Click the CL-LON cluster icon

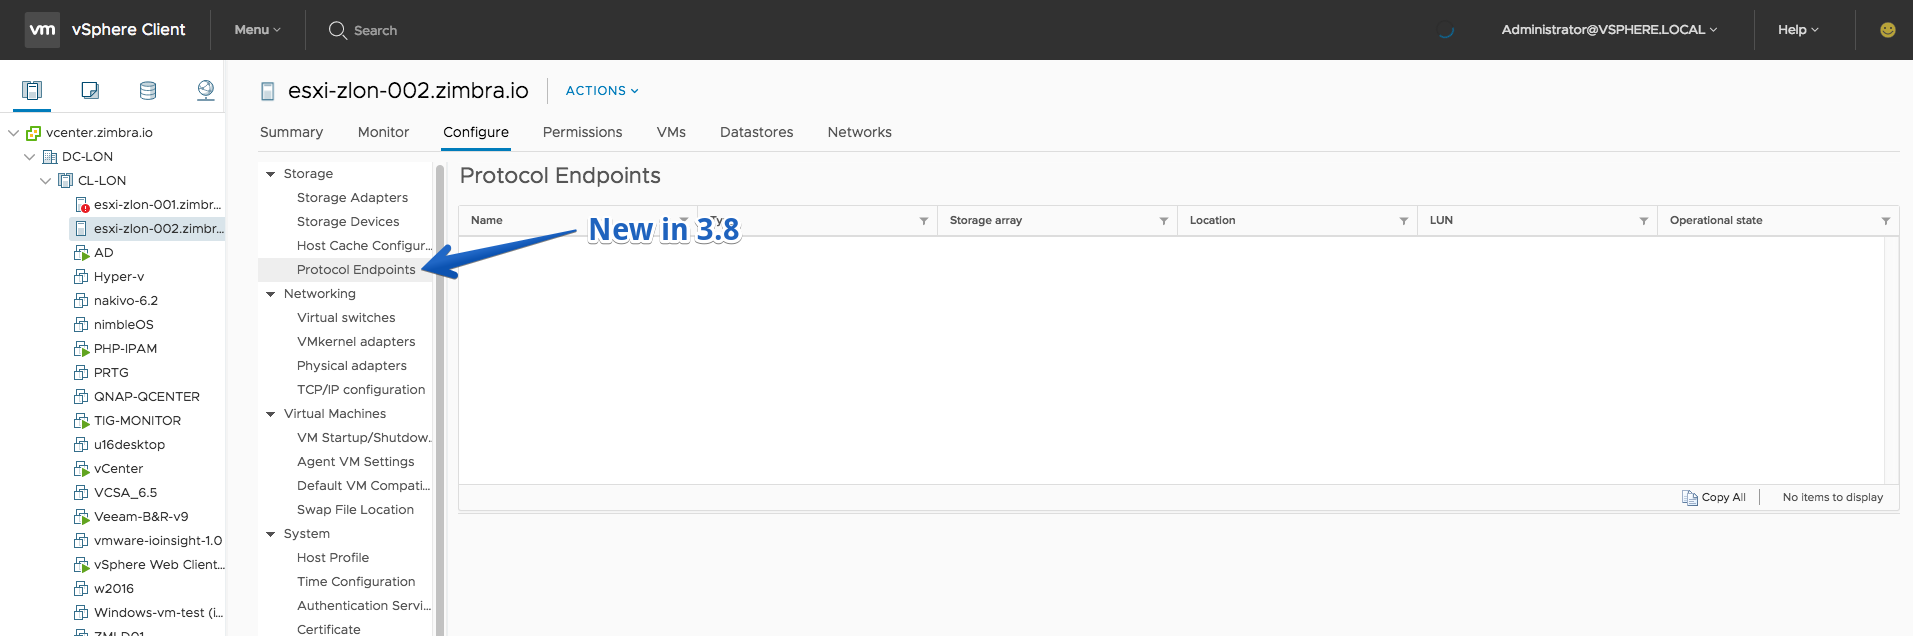point(66,181)
